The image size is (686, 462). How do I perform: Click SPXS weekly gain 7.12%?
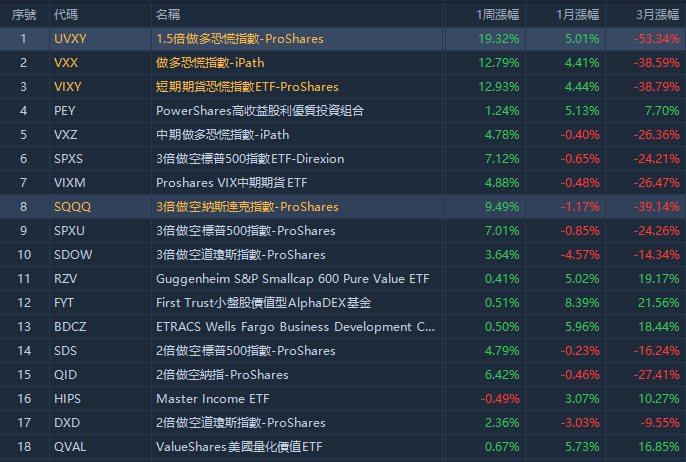pos(502,159)
